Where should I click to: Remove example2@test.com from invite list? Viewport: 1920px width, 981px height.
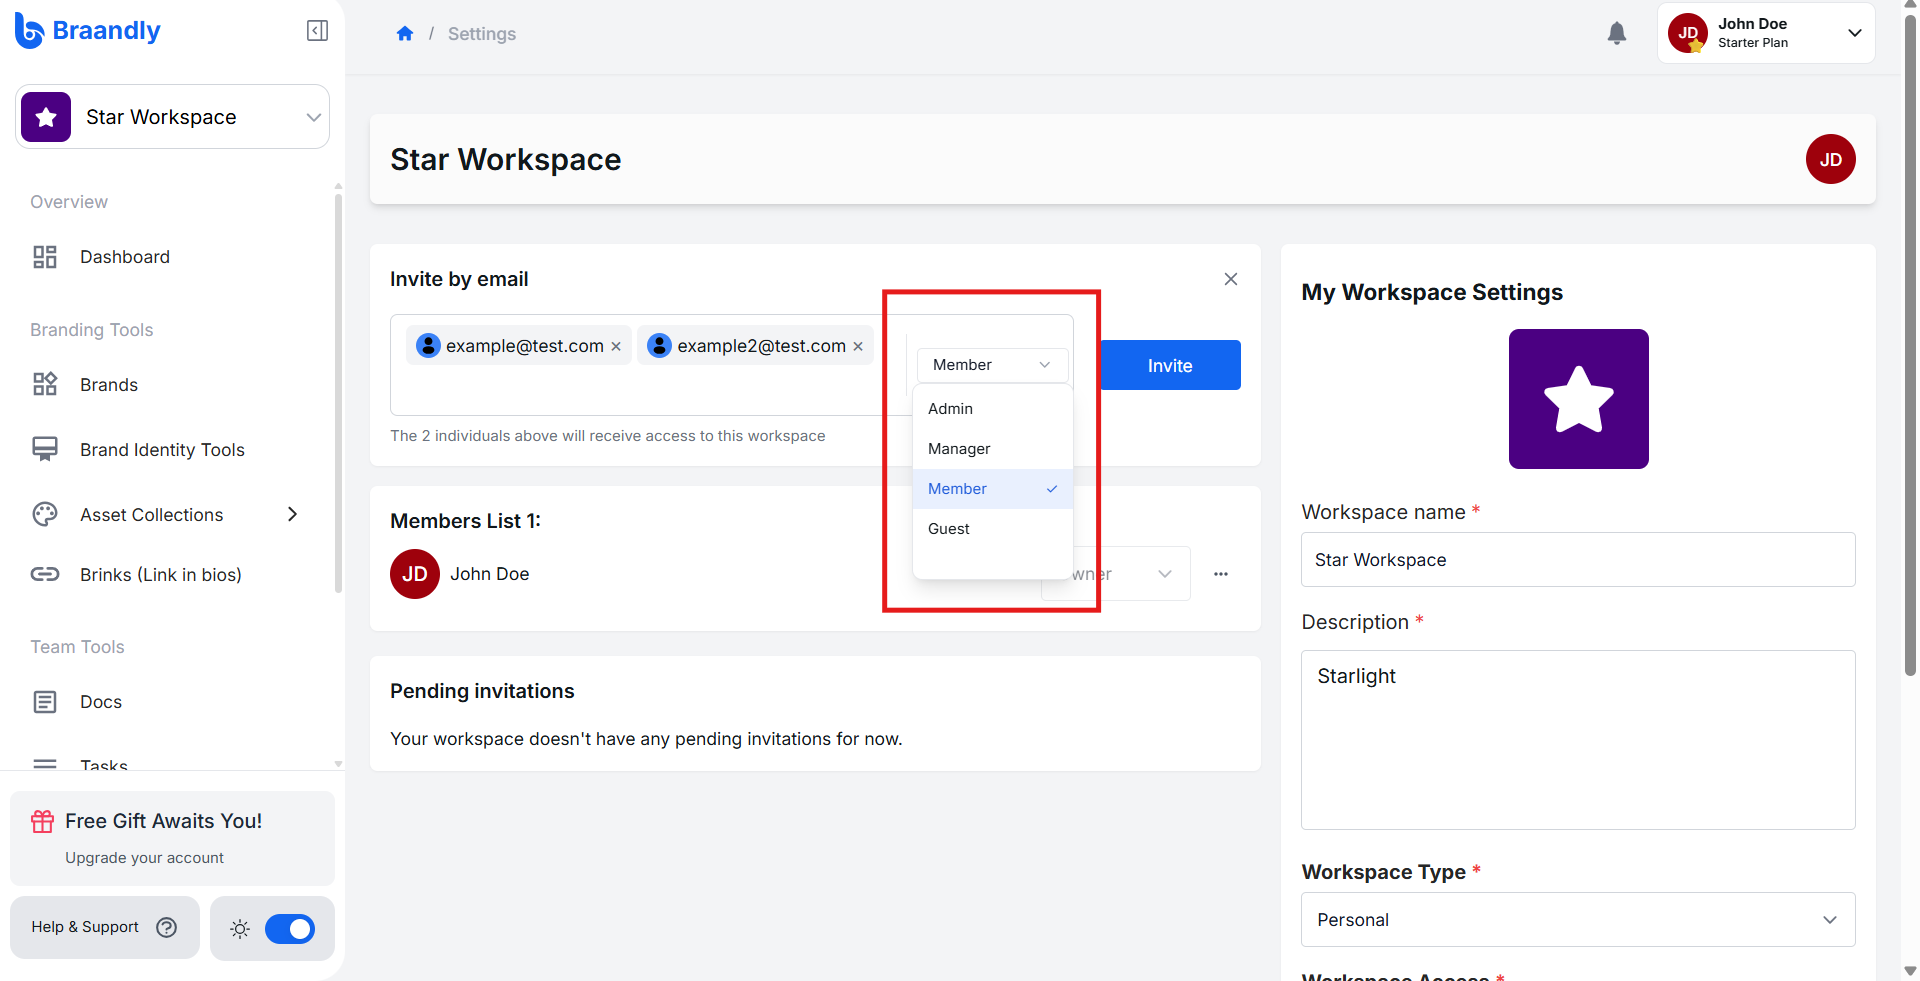click(x=858, y=346)
